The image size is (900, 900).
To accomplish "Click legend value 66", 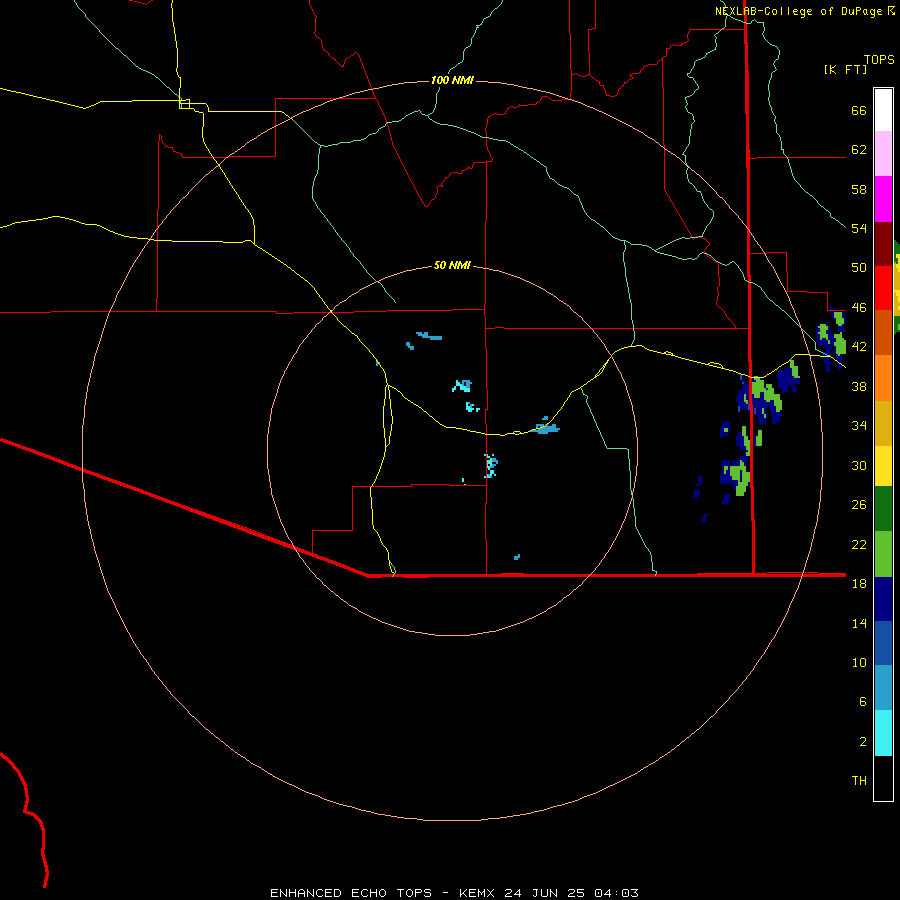I will tap(859, 110).
